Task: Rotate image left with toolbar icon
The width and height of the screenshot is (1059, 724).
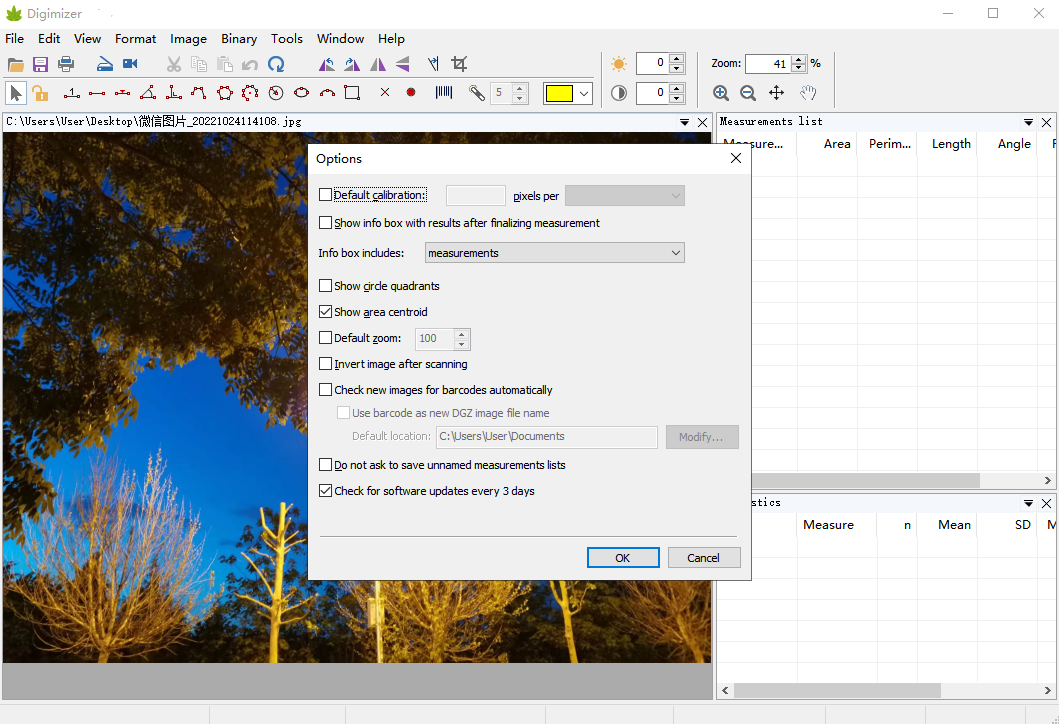Action: click(326, 64)
